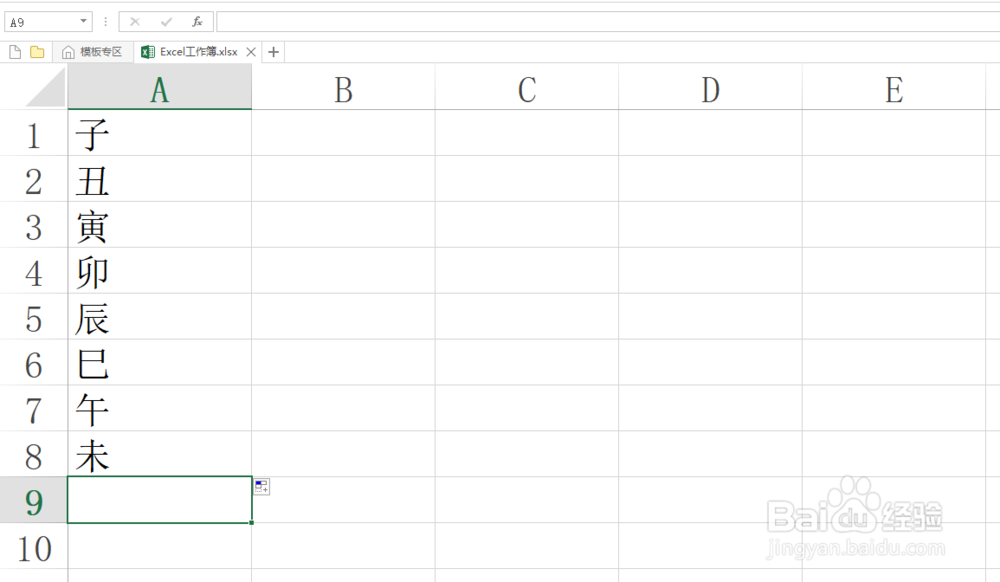Click the insert function fx icon

point(197,21)
